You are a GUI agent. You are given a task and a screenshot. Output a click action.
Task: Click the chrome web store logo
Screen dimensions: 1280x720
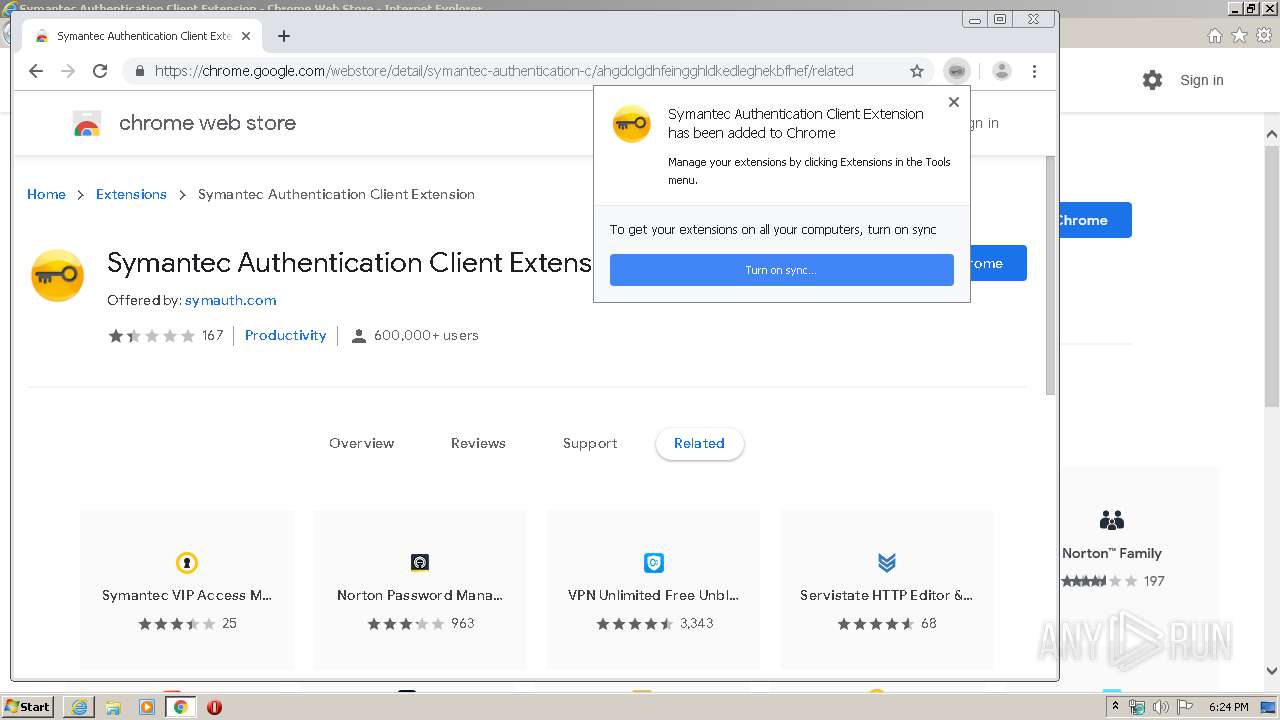(184, 123)
